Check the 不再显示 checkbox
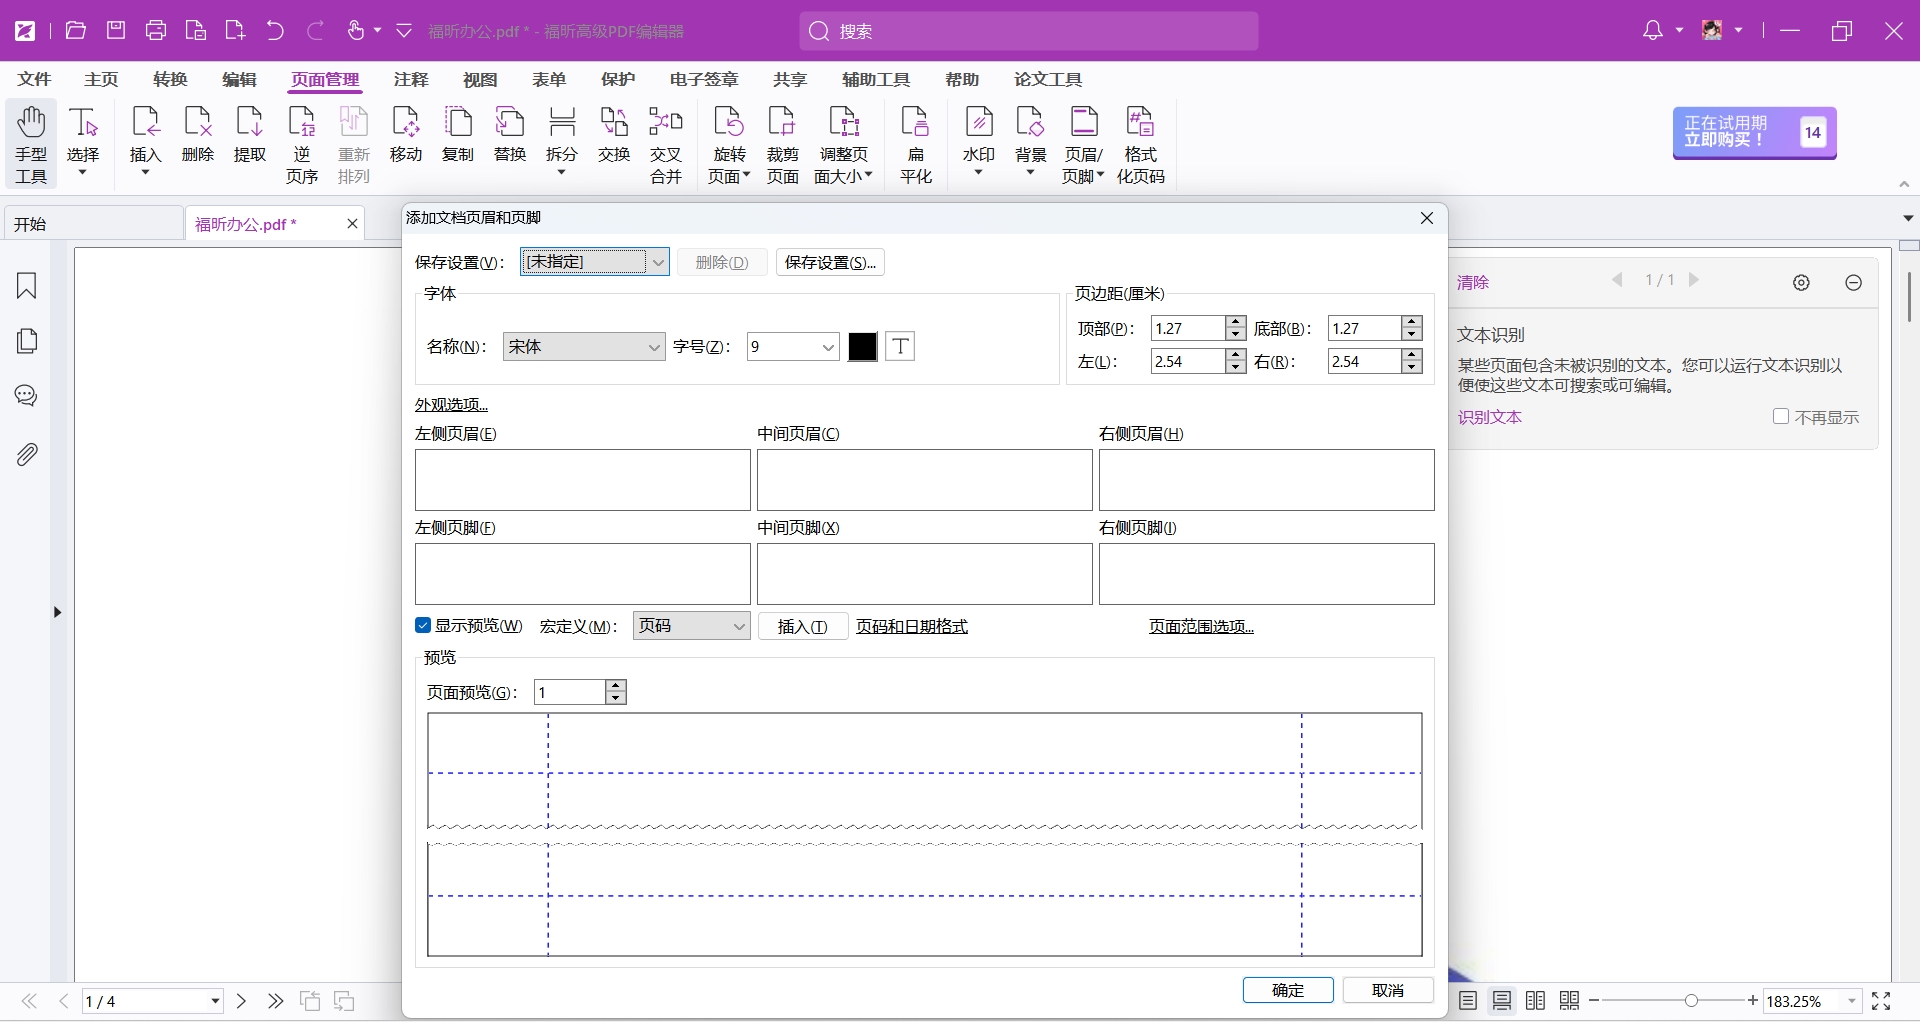 click(1780, 417)
